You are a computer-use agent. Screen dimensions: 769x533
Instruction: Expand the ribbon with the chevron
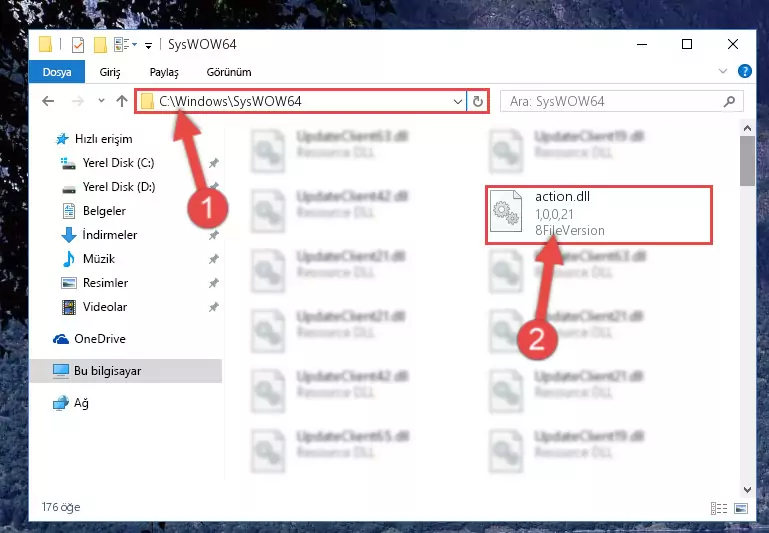tap(722, 71)
